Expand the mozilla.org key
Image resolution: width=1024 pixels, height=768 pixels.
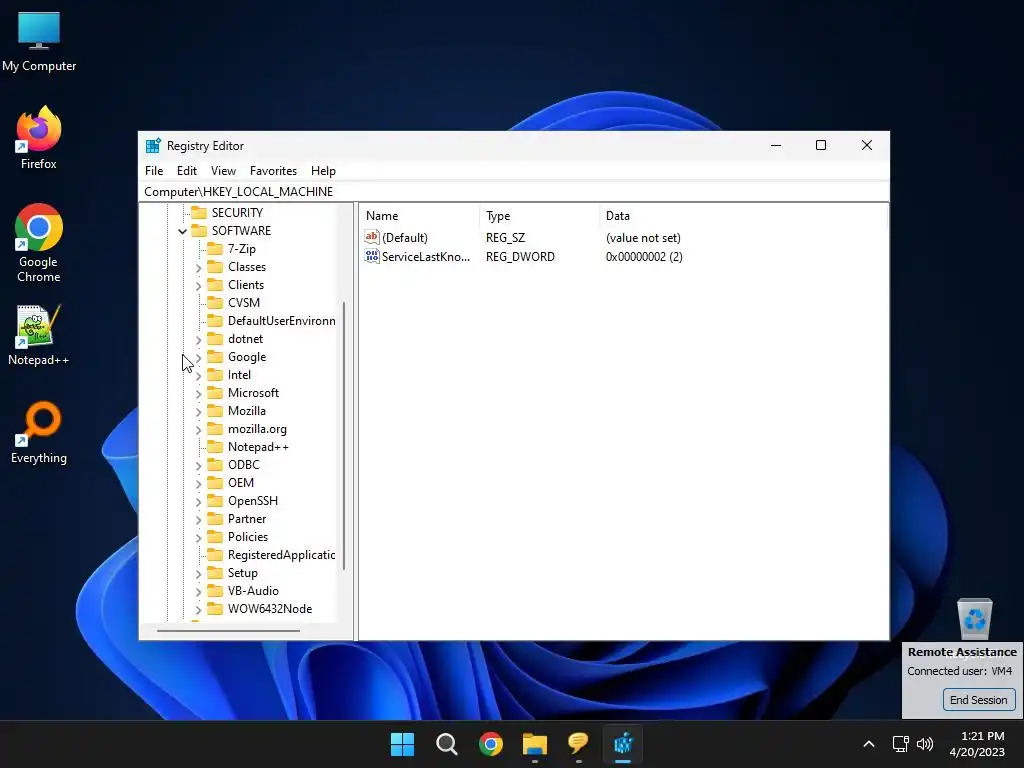point(199,430)
